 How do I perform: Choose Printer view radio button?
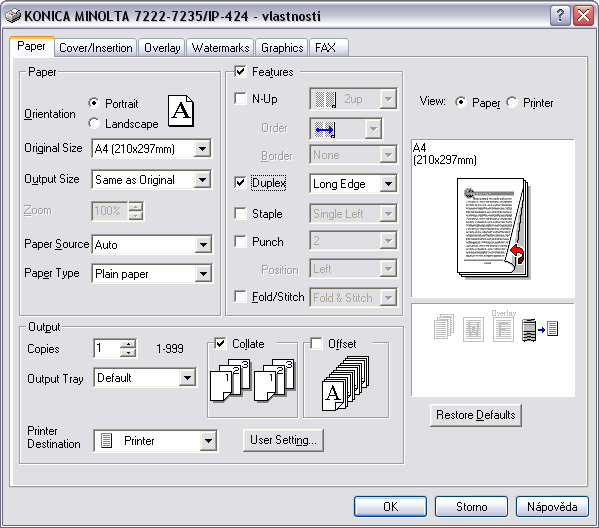click(x=512, y=102)
